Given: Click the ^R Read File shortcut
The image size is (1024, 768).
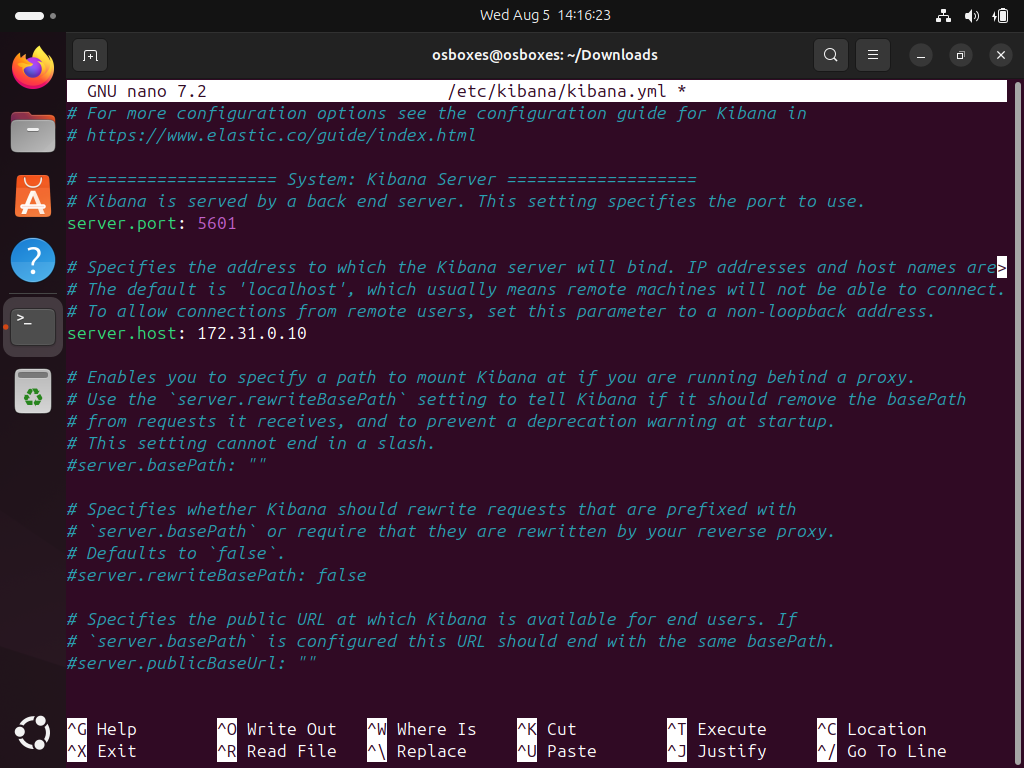Looking at the screenshot, I should 277,752.
